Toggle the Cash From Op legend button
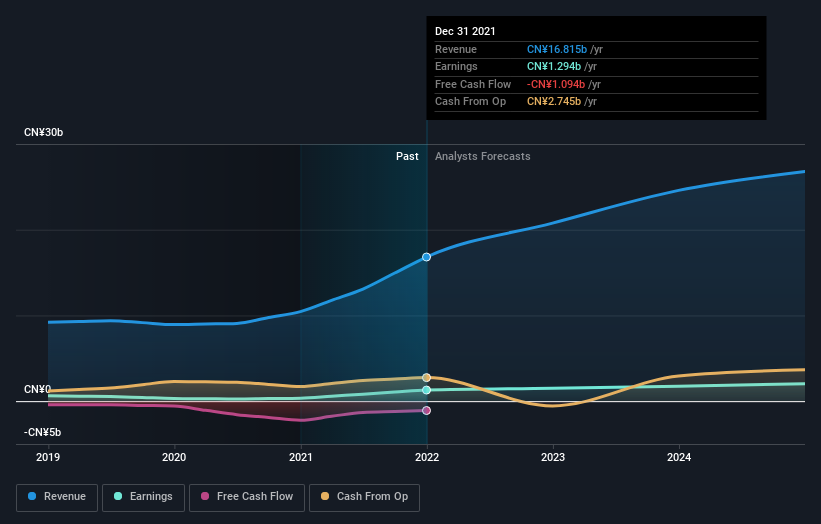821x524 pixels. tap(364, 497)
